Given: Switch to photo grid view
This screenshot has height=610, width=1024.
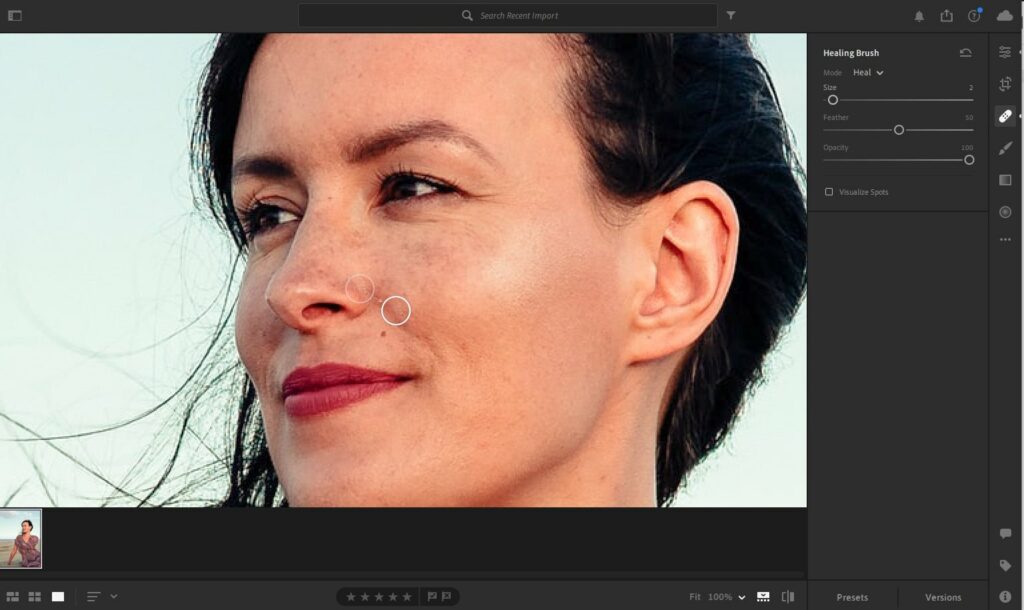Looking at the screenshot, I should (x=12, y=596).
